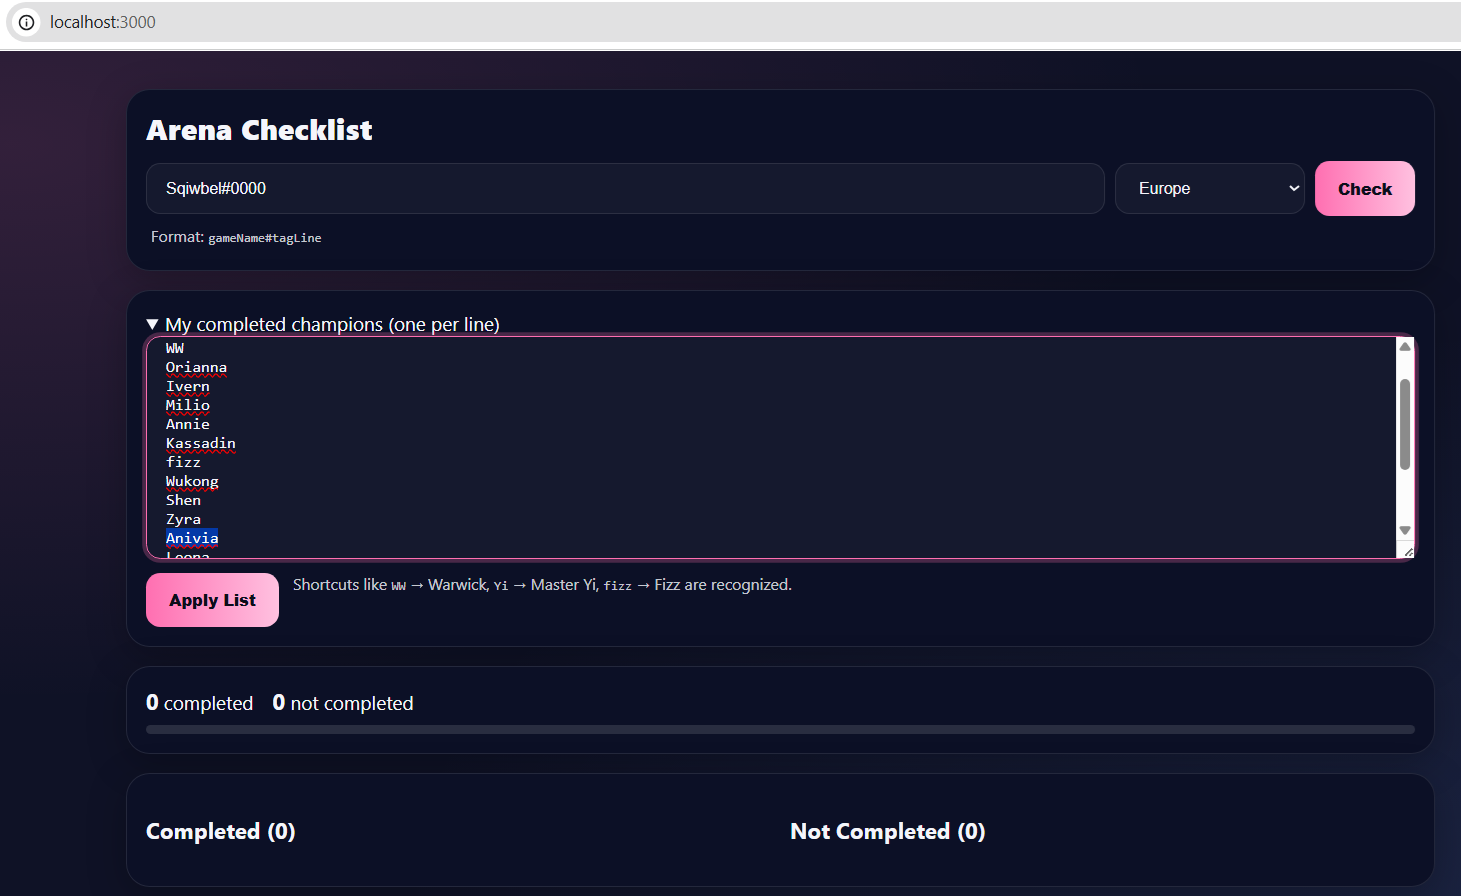The height and width of the screenshot is (896, 1461).
Task: Click the Not Completed (0) heading
Action: point(887,831)
